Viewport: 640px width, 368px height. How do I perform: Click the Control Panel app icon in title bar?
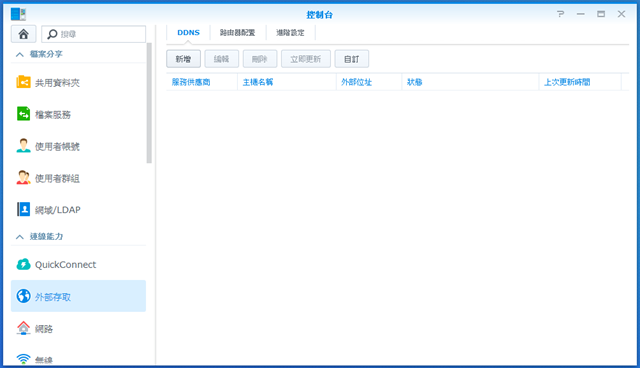tap(18, 14)
